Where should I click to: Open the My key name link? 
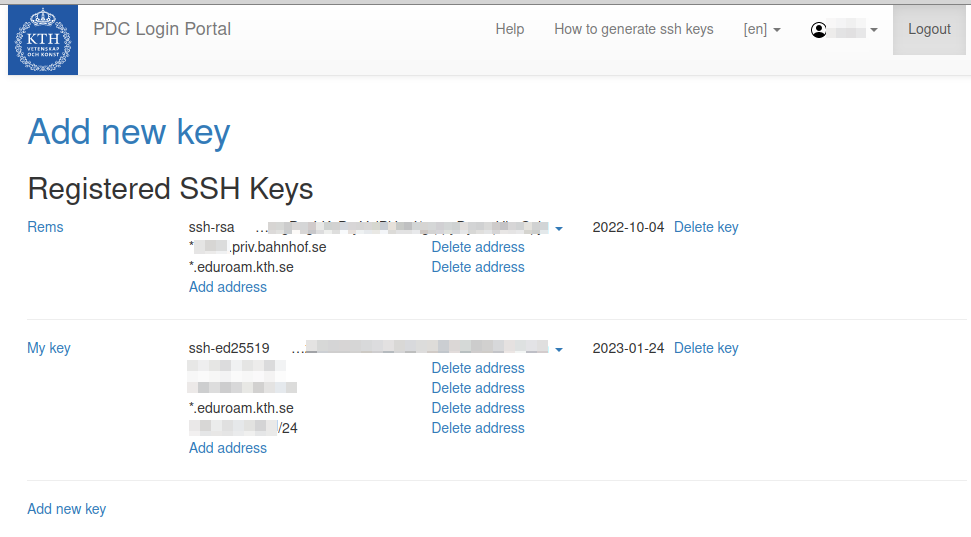coord(49,348)
